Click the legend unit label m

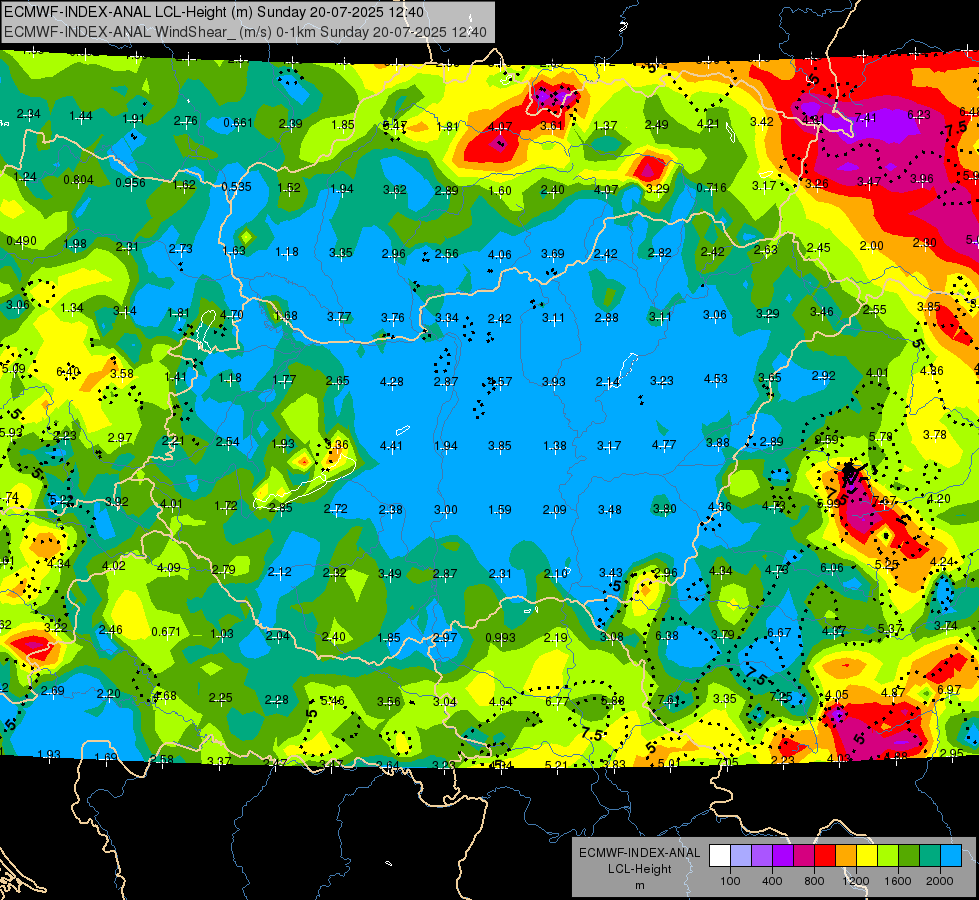(639, 886)
